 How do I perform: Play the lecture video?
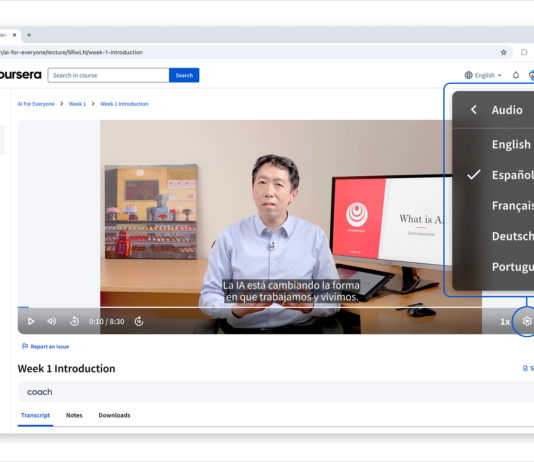coord(31,321)
